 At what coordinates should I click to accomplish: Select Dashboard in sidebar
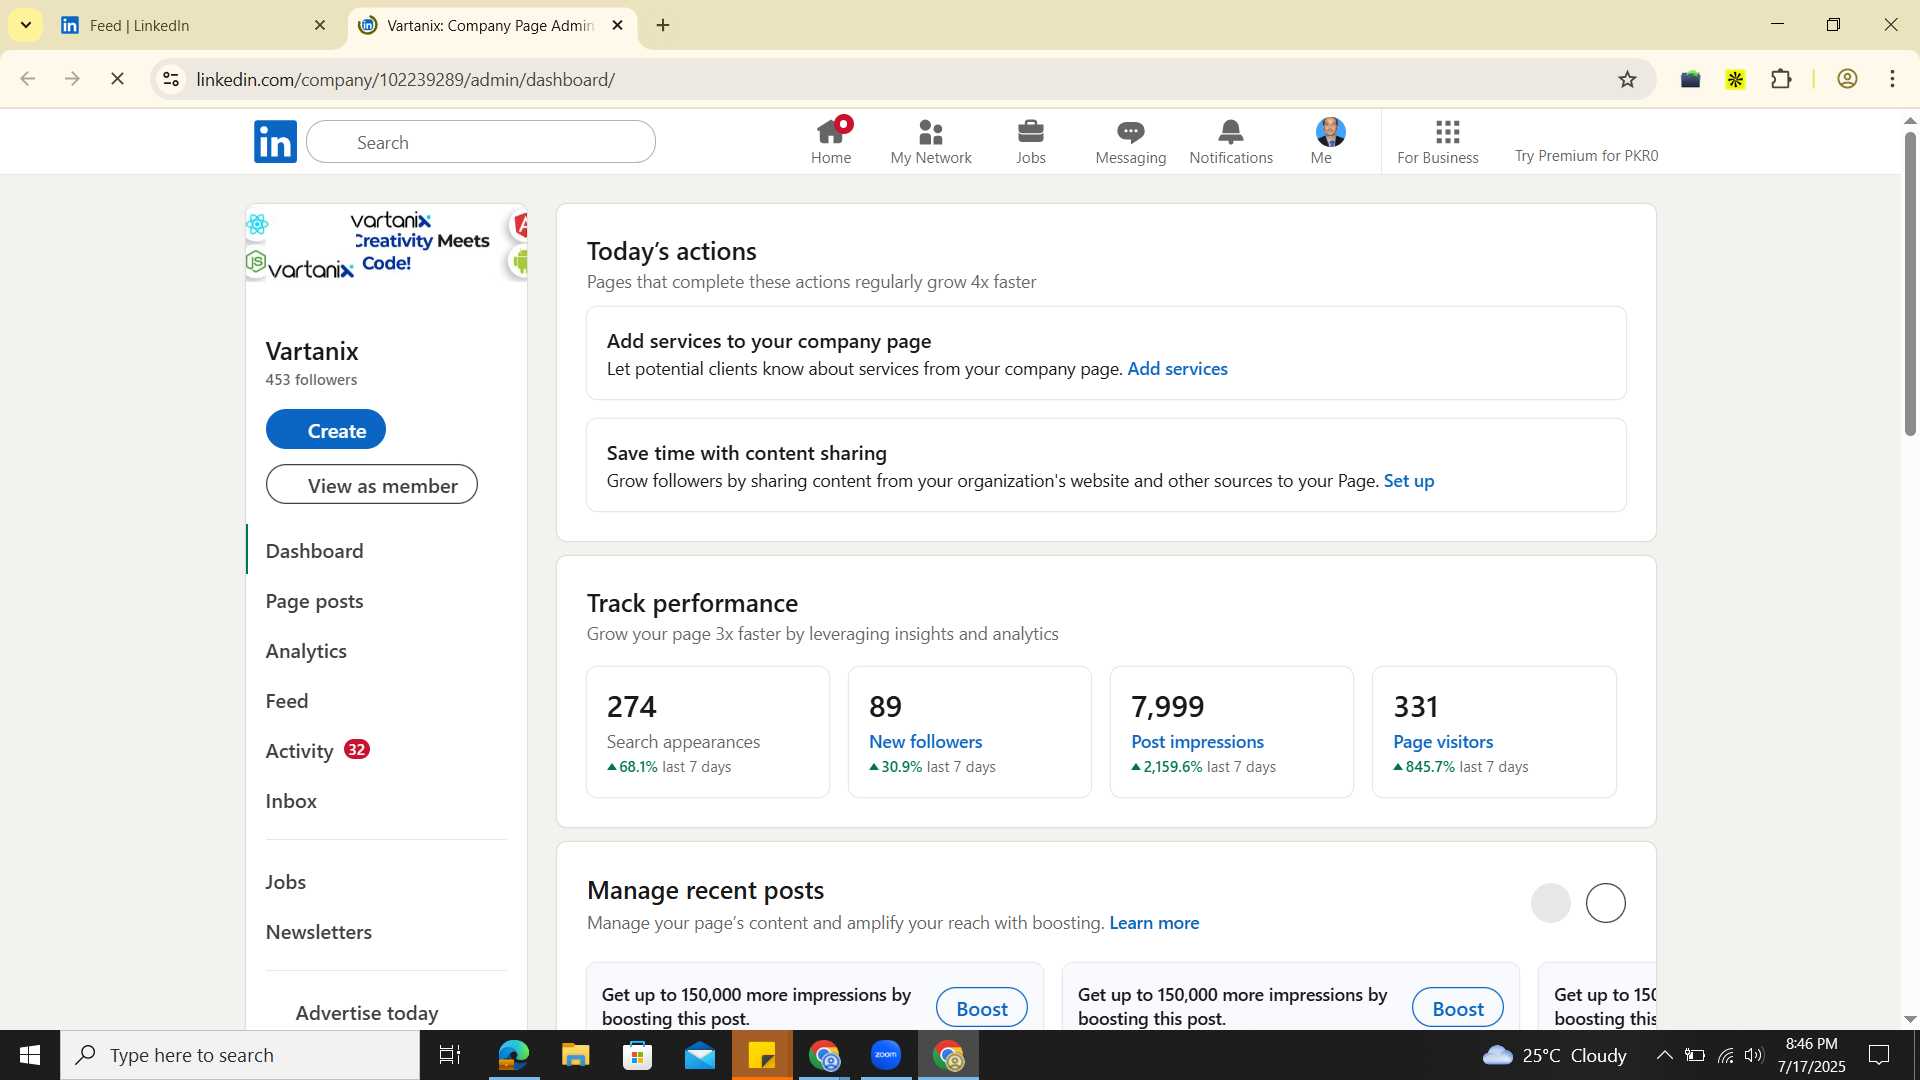click(x=314, y=551)
